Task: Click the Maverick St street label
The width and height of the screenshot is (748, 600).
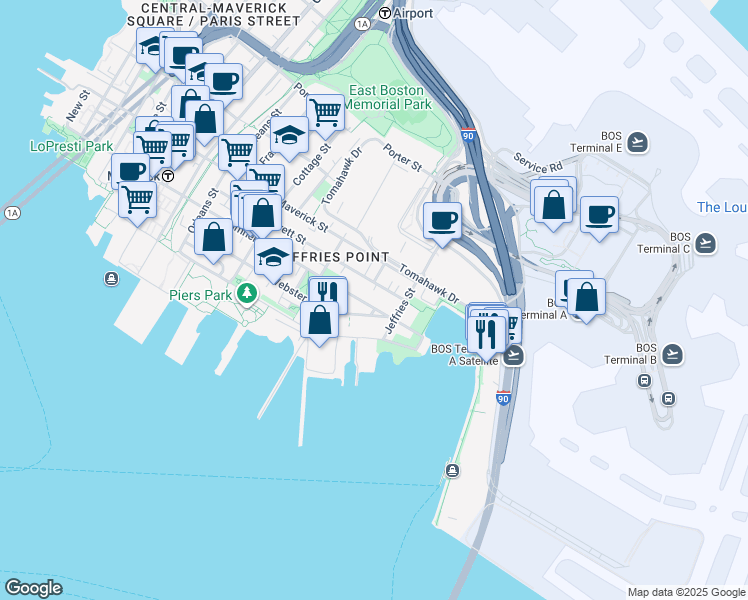Action: pos(303,216)
